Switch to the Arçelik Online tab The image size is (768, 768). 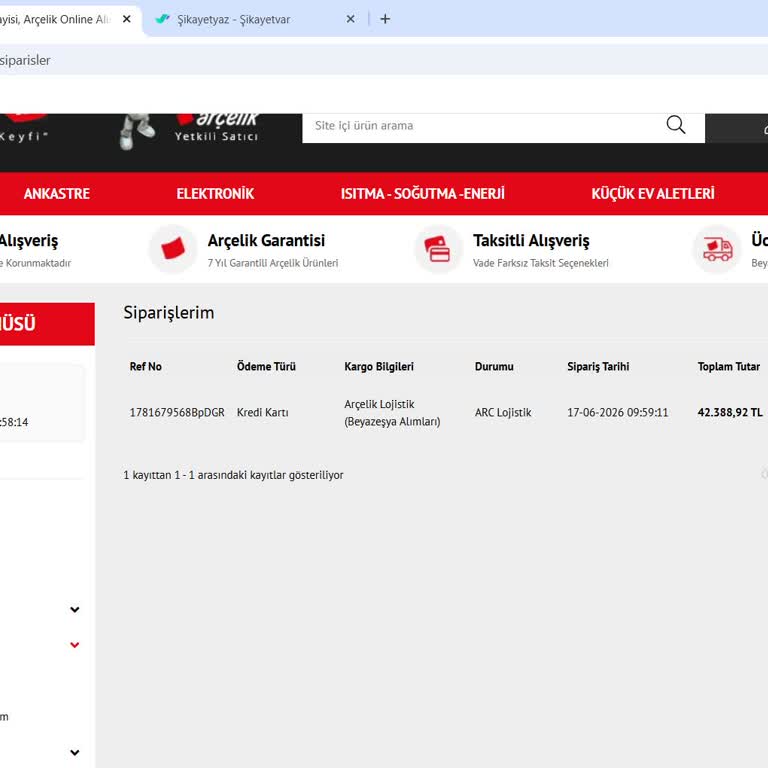(x=69, y=20)
